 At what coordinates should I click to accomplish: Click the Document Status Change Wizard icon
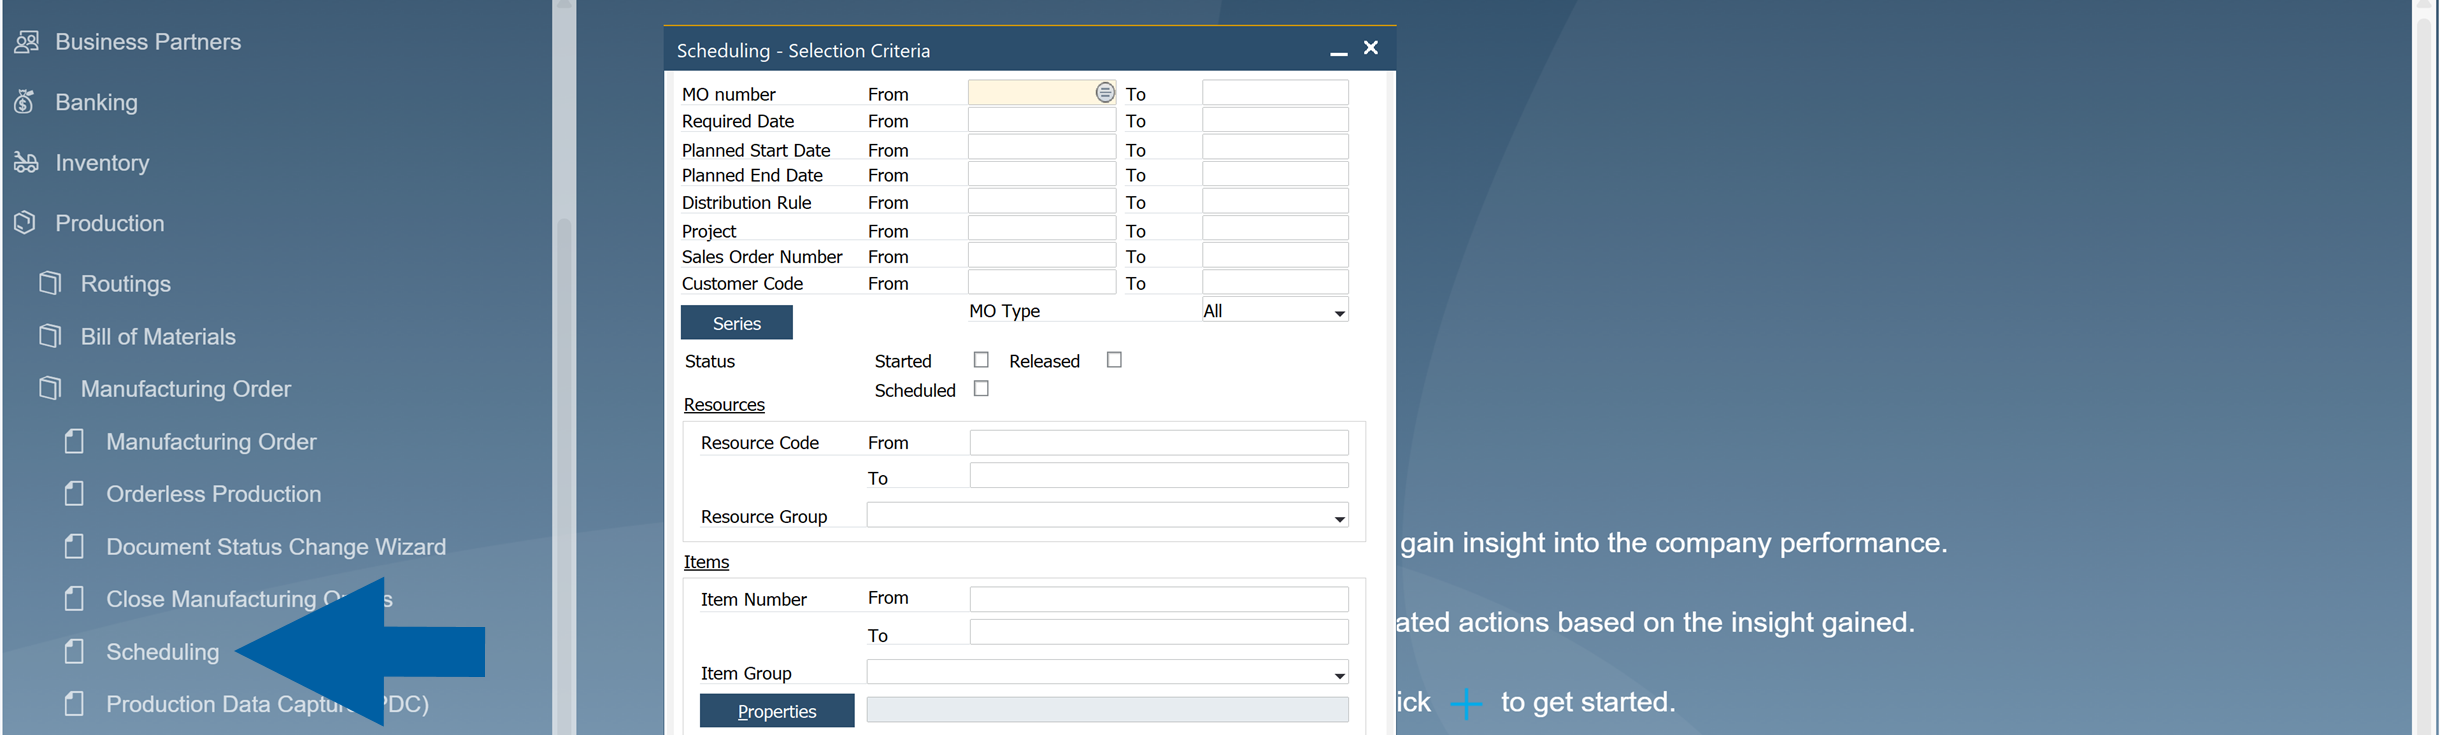coord(74,546)
